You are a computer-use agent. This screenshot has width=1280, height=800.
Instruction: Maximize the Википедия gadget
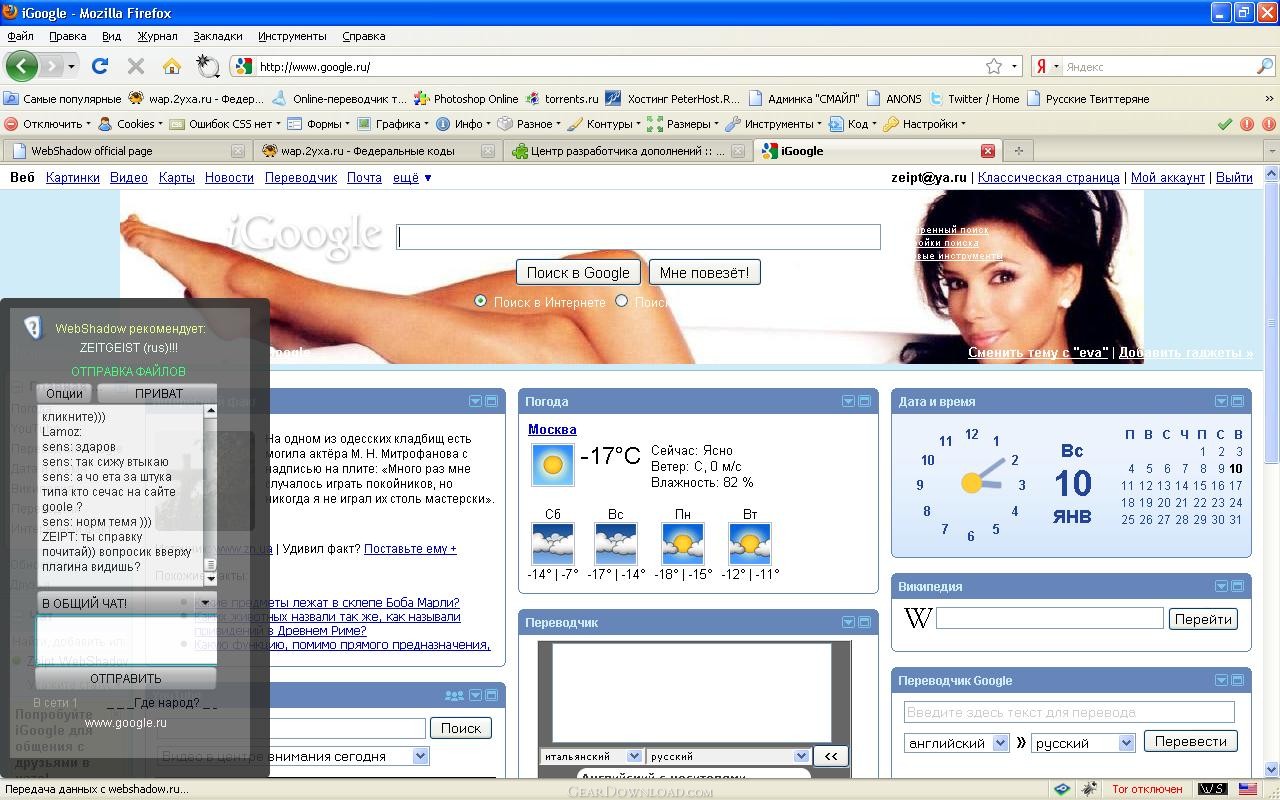tap(1237, 586)
